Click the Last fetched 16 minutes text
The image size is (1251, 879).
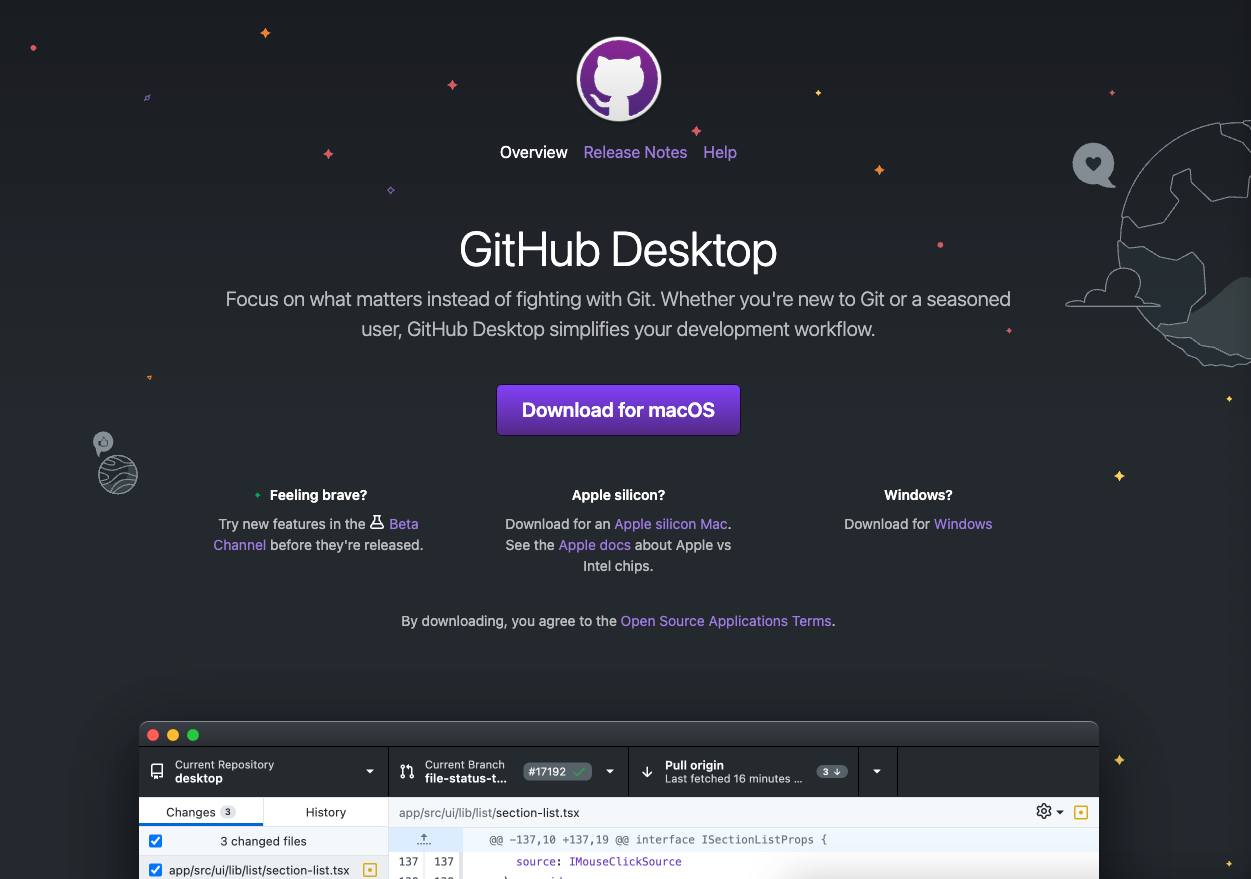point(733,779)
